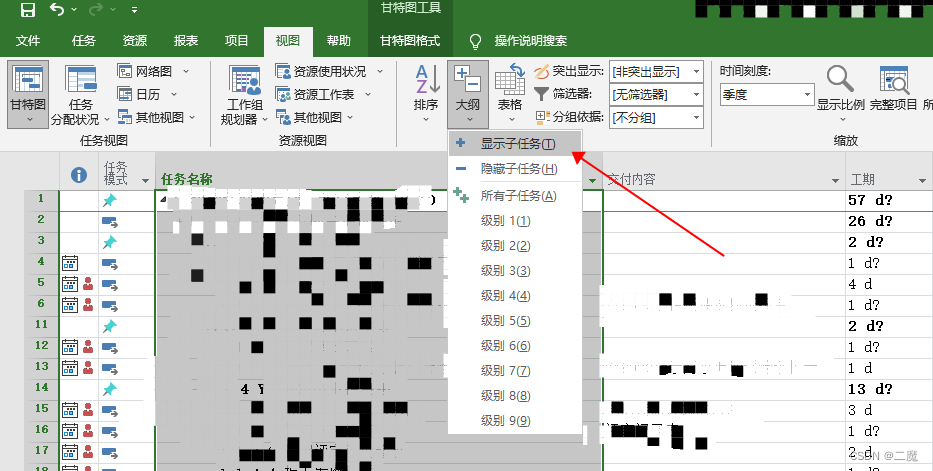Click the 甘特图 view button
The height and width of the screenshot is (471, 933).
click(28, 95)
